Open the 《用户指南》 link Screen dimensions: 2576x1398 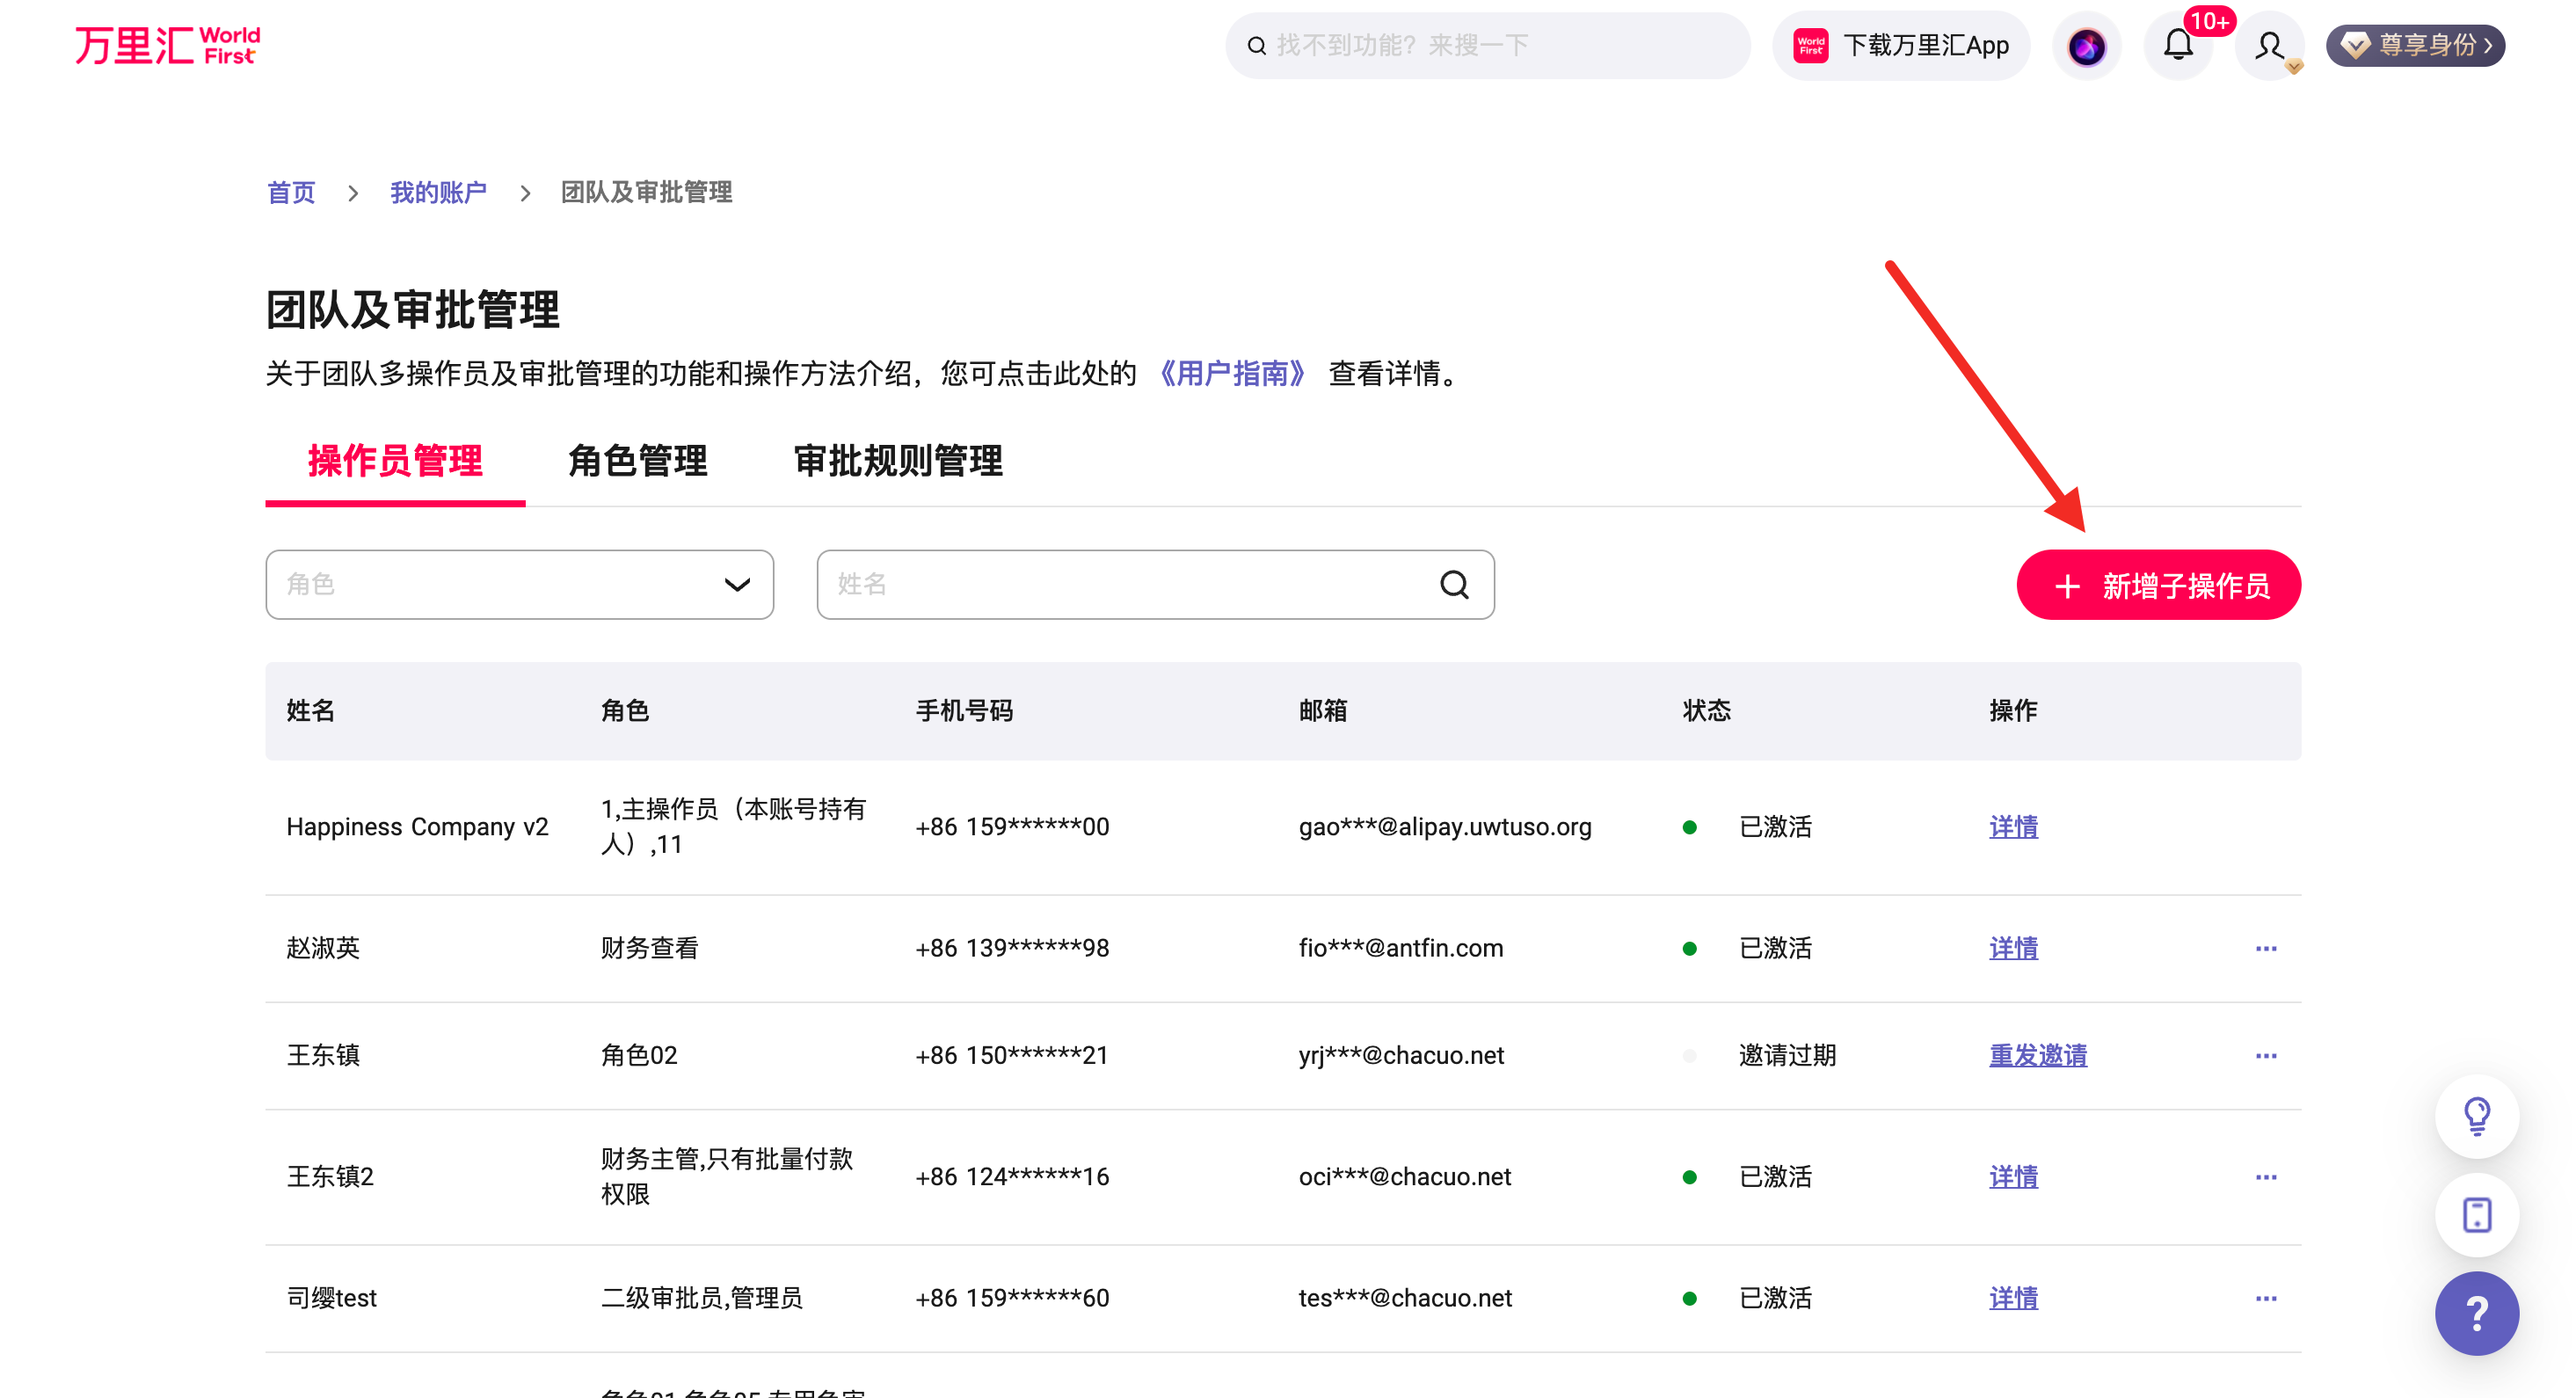[x=1232, y=373]
